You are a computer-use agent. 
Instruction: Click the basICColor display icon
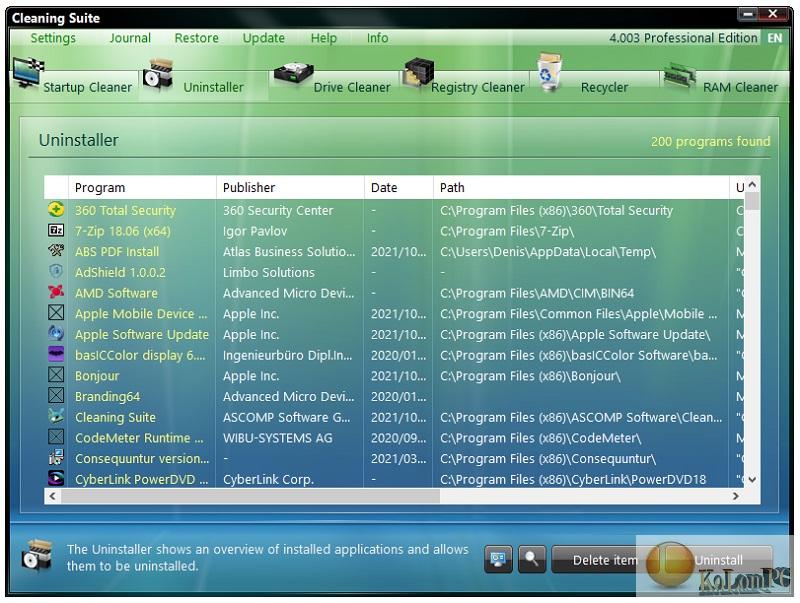(56, 354)
